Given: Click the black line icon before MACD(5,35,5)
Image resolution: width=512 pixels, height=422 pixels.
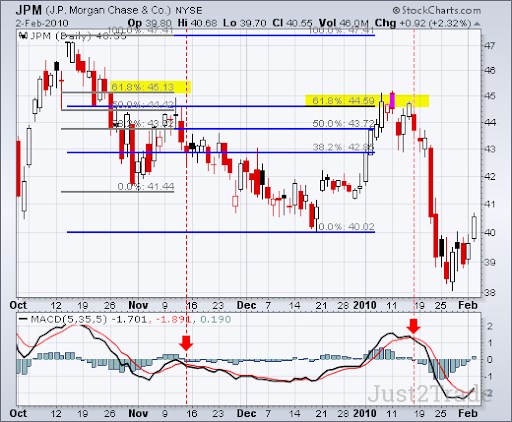Looking at the screenshot, I should [23, 319].
